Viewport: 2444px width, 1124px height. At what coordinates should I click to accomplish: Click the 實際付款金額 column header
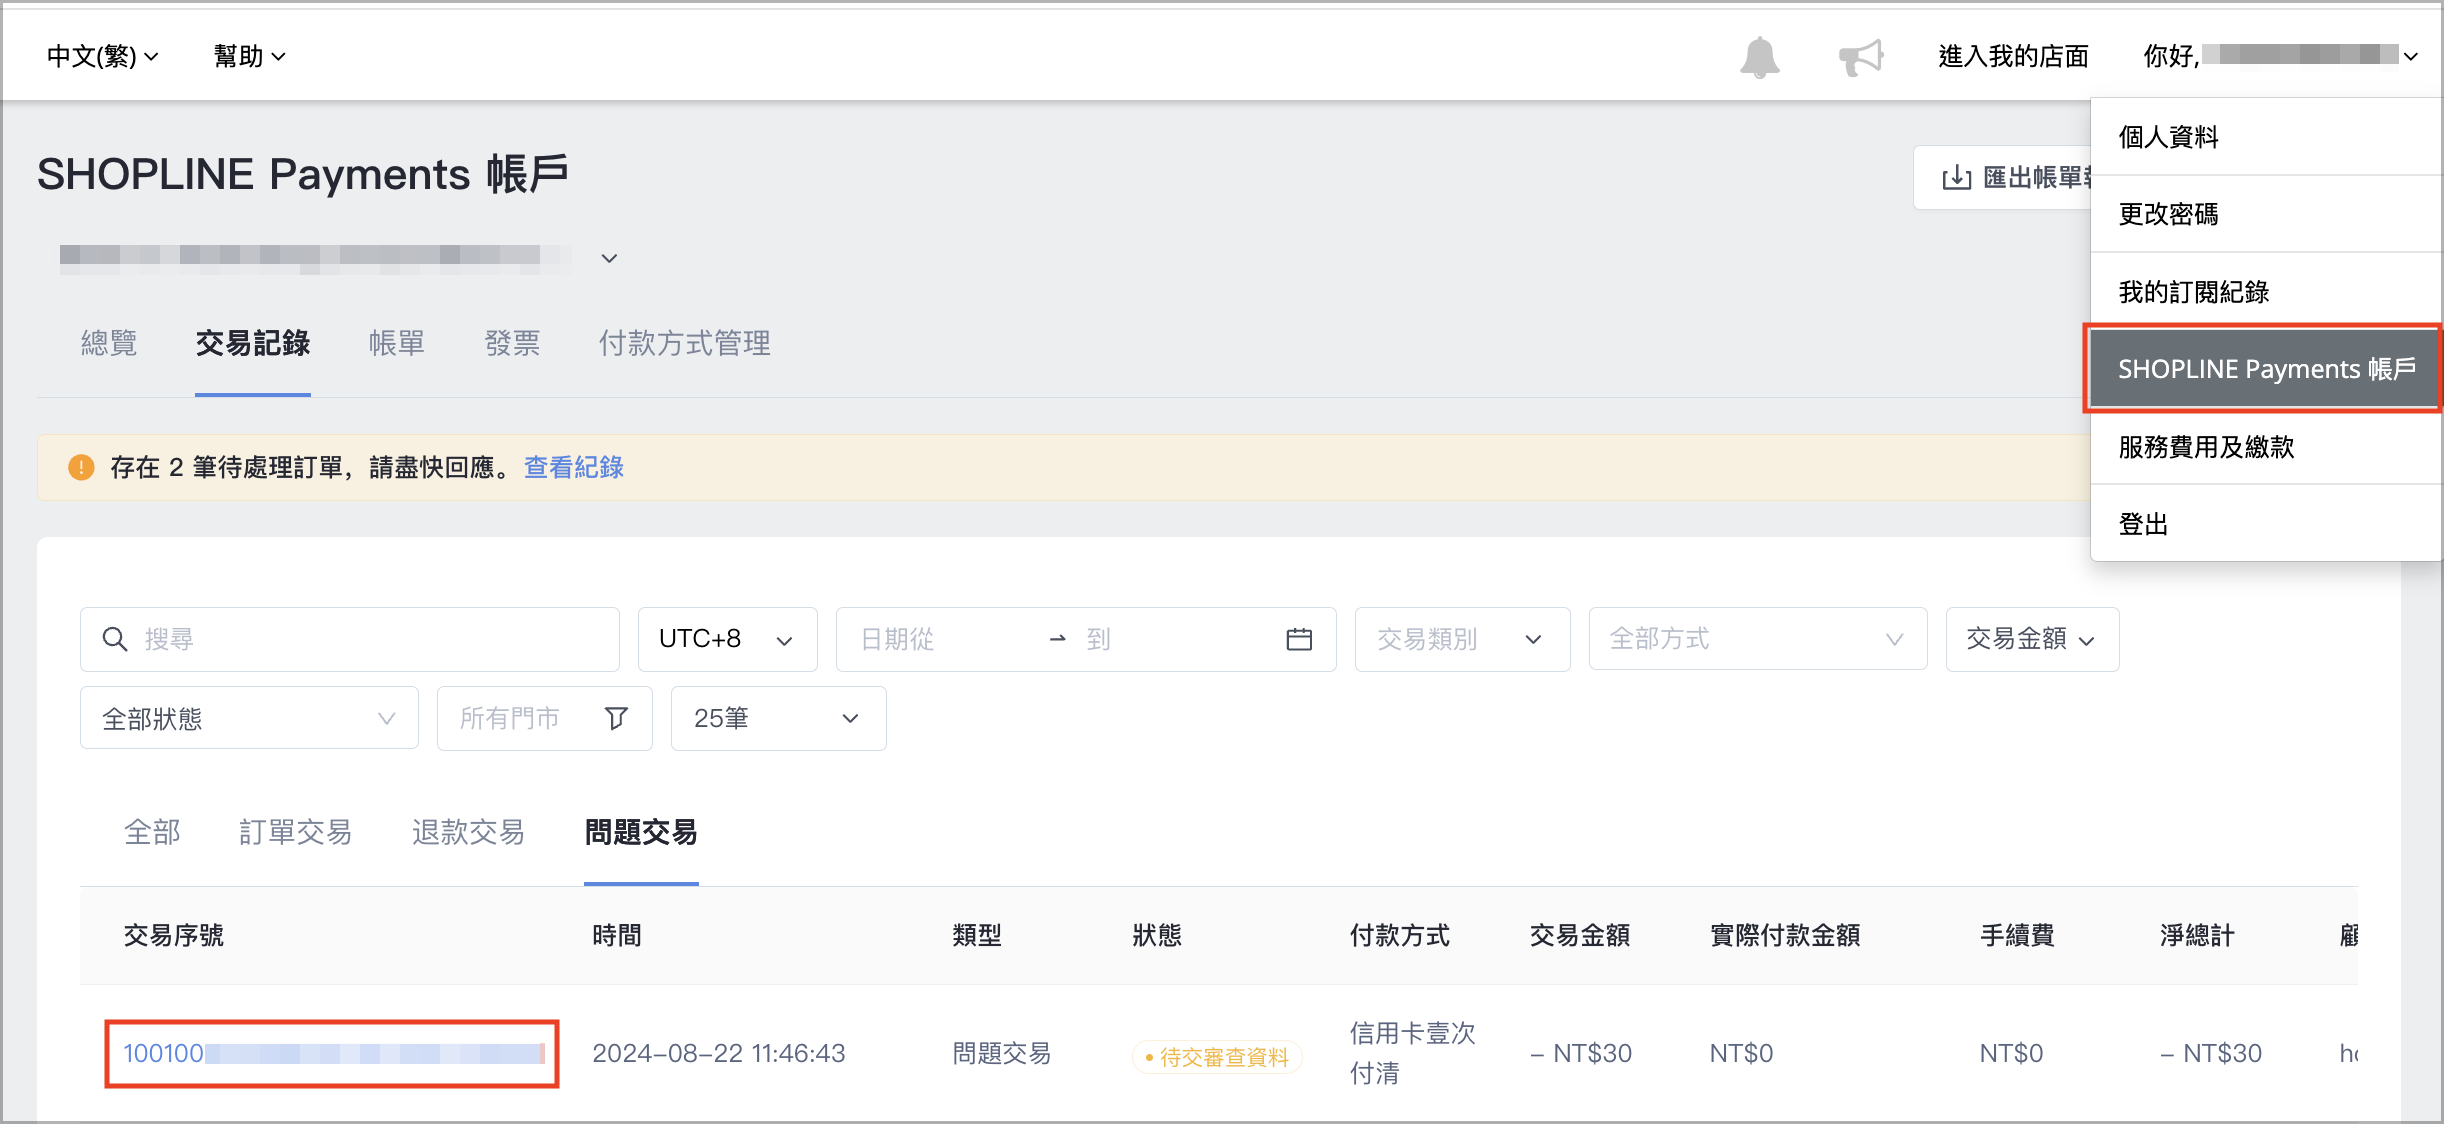pyautogui.click(x=1785, y=935)
